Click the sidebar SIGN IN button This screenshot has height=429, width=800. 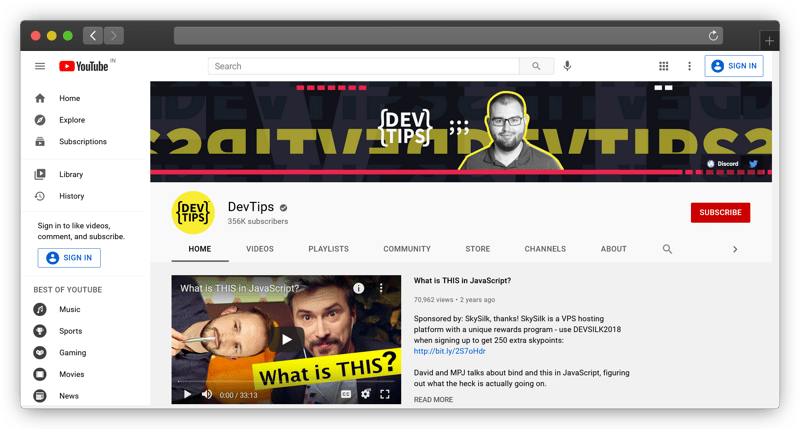click(69, 258)
